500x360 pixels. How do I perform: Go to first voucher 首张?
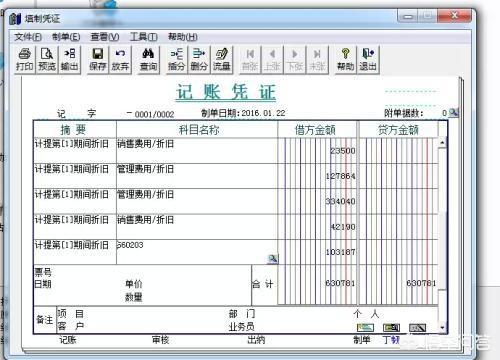point(250,60)
